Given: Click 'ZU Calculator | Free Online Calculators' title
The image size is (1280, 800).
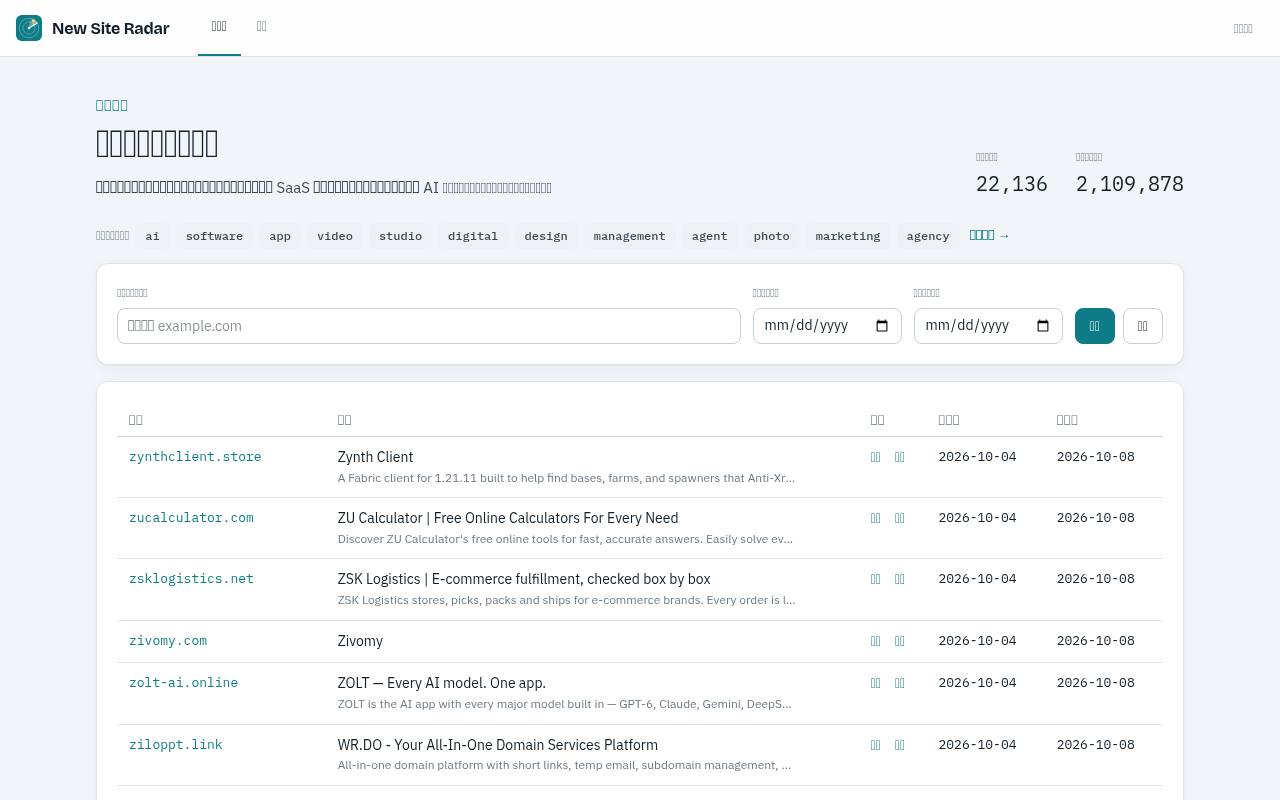Looking at the screenshot, I should (x=508, y=518).
